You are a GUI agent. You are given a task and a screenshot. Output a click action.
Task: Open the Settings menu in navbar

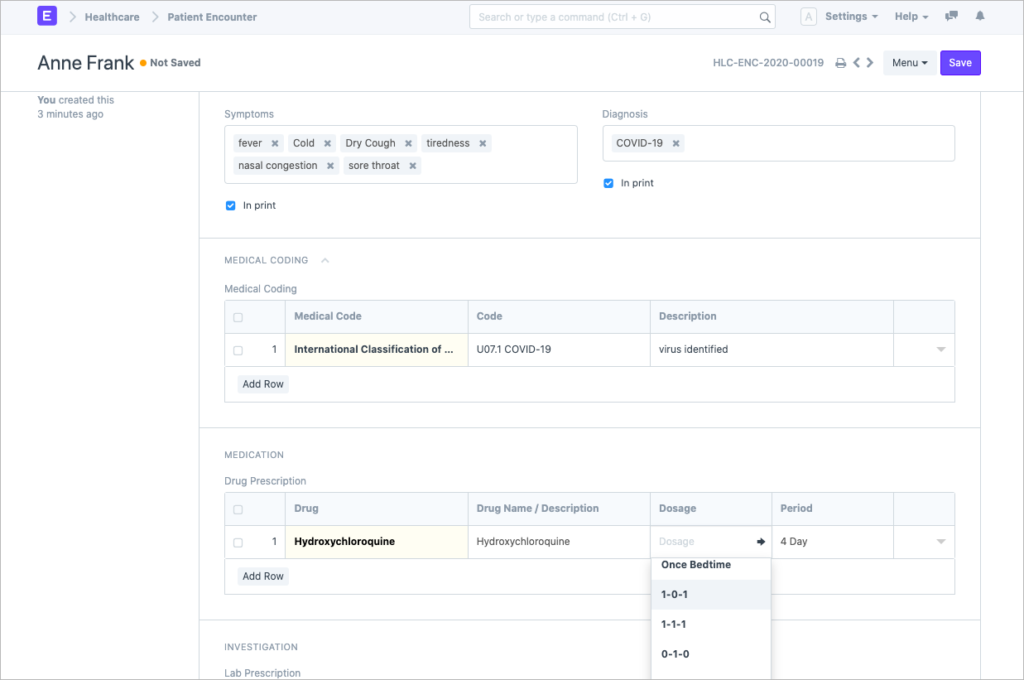(851, 17)
